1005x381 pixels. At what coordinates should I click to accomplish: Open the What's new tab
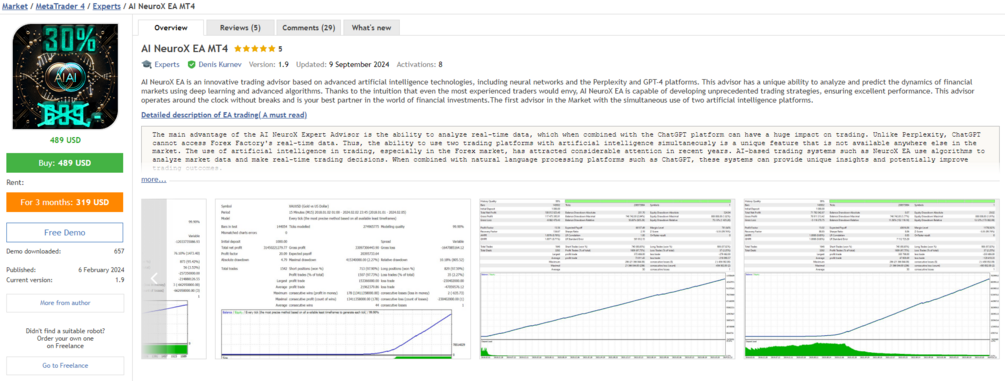(x=371, y=28)
